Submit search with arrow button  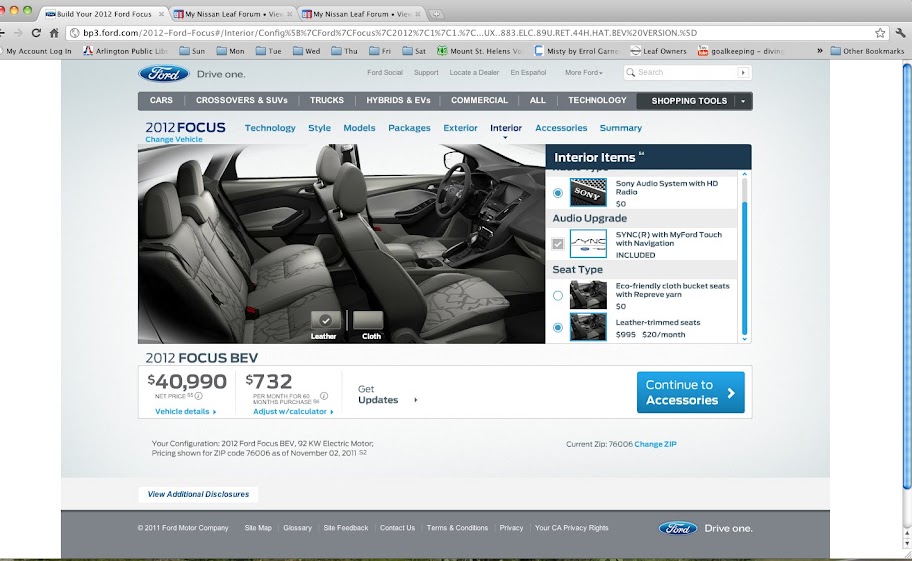click(x=743, y=73)
